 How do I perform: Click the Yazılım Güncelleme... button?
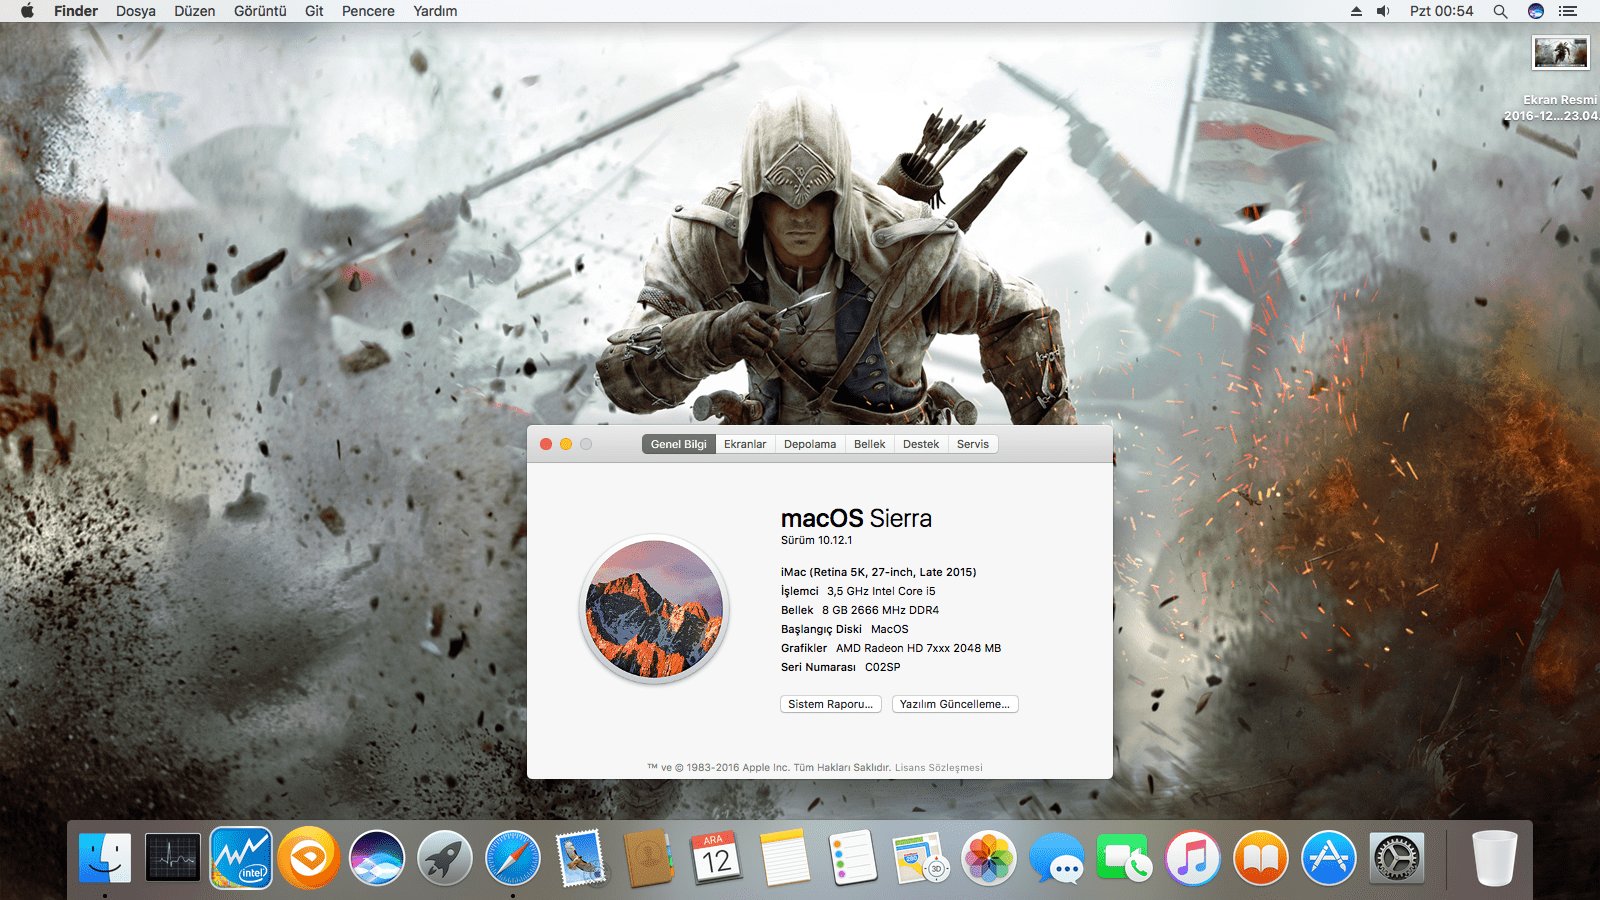click(955, 704)
